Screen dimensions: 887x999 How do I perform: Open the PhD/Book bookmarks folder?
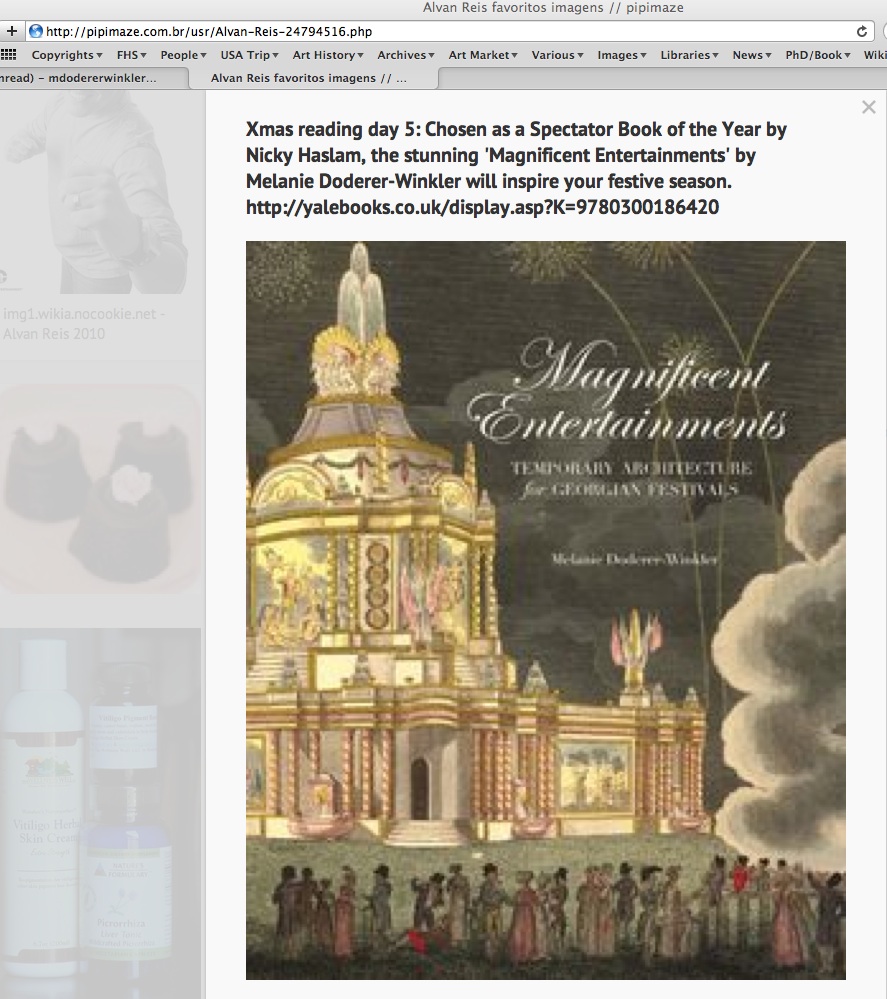click(x=818, y=55)
